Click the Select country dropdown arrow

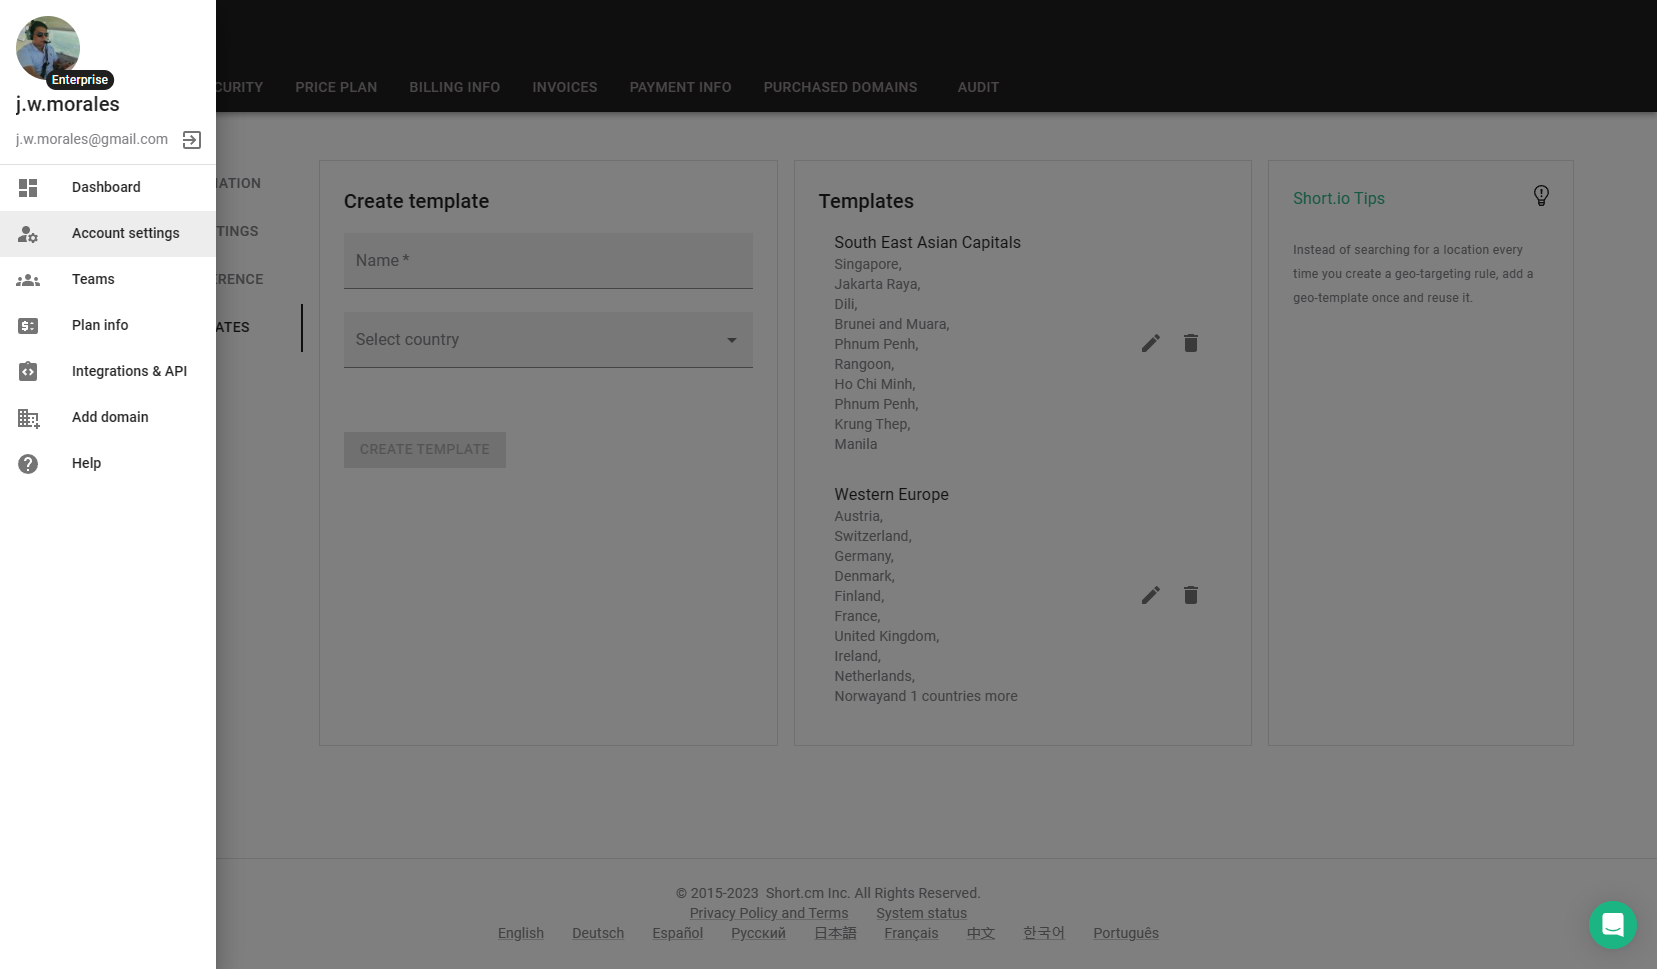pos(732,340)
